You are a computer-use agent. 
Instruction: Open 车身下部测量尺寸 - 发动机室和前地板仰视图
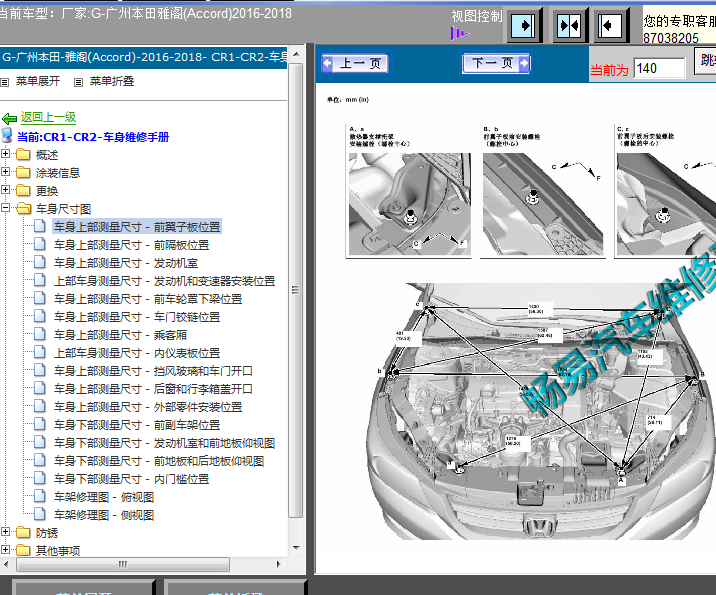pos(164,442)
